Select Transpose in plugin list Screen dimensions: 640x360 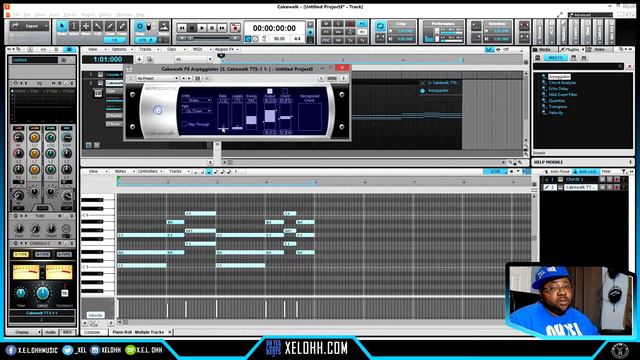coord(558,107)
